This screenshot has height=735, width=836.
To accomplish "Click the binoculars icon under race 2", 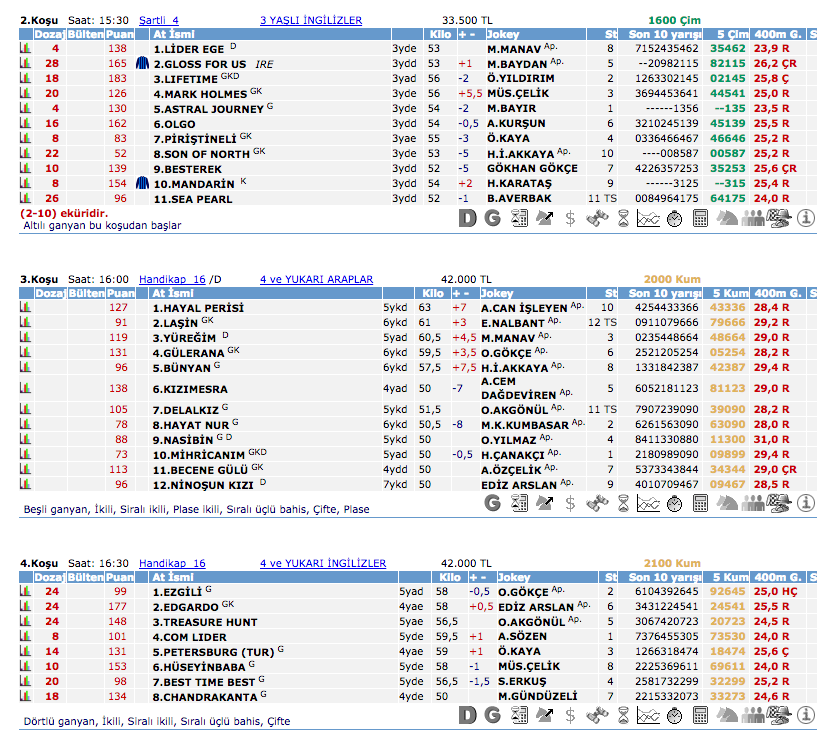I will [x=596, y=218].
